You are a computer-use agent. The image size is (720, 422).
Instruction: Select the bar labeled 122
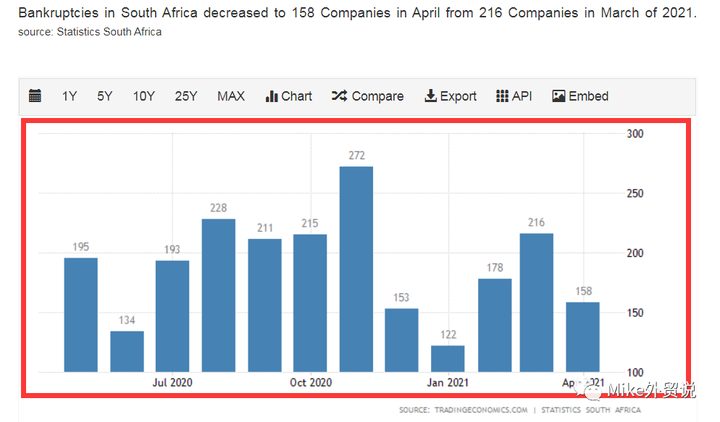[x=448, y=359]
